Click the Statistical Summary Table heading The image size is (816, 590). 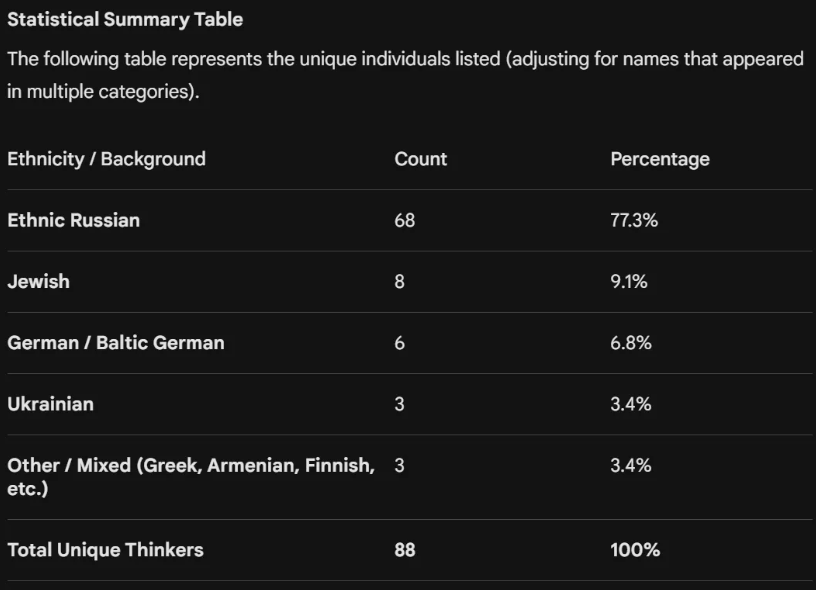125,19
